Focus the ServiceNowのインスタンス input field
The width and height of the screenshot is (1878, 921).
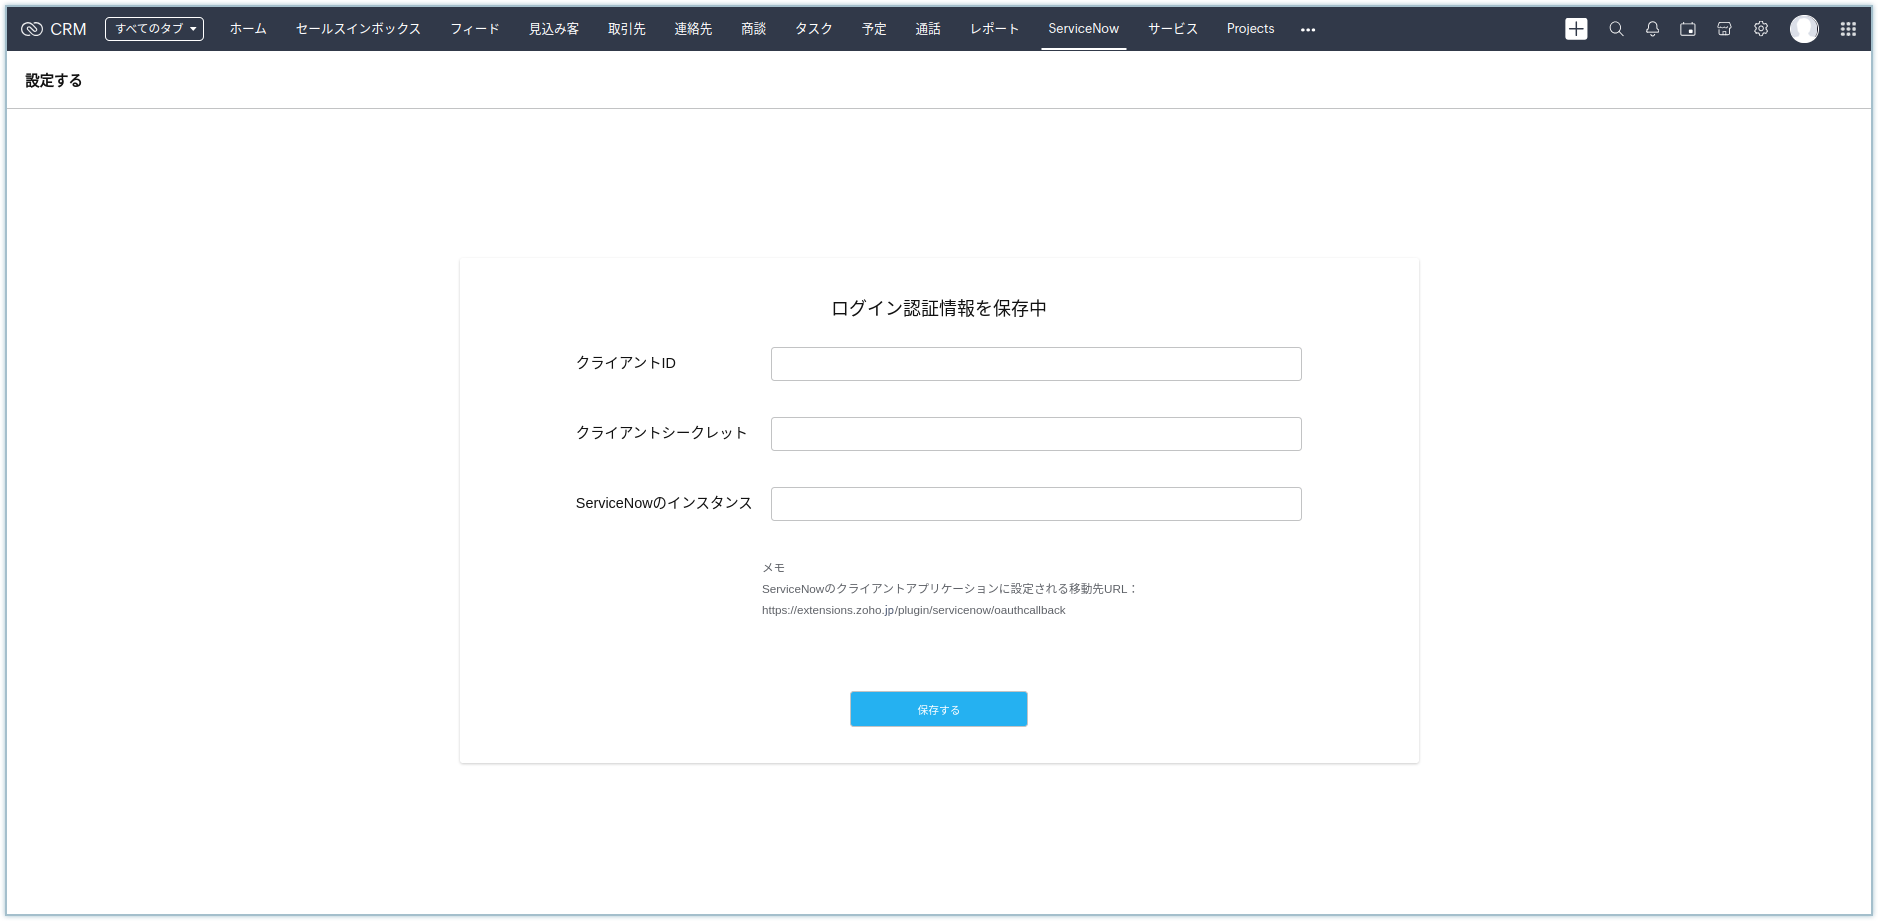click(1036, 504)
